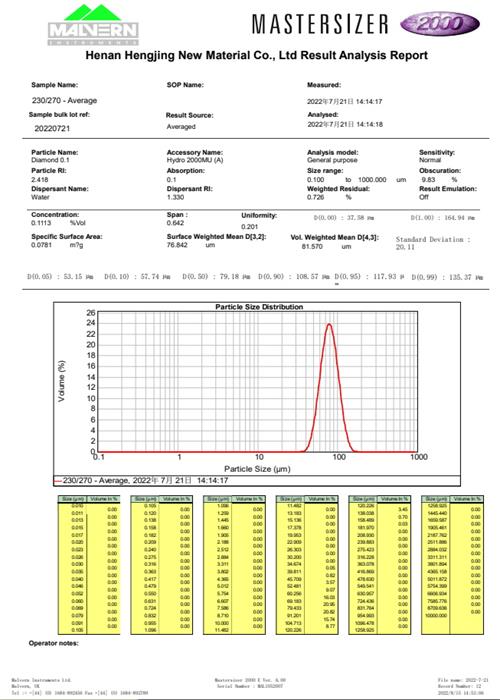Click the Mastersizer 2000 E version footer text
Image resolution: width=500 pixels, height=700 pixels.
click(x=250, y=680)
